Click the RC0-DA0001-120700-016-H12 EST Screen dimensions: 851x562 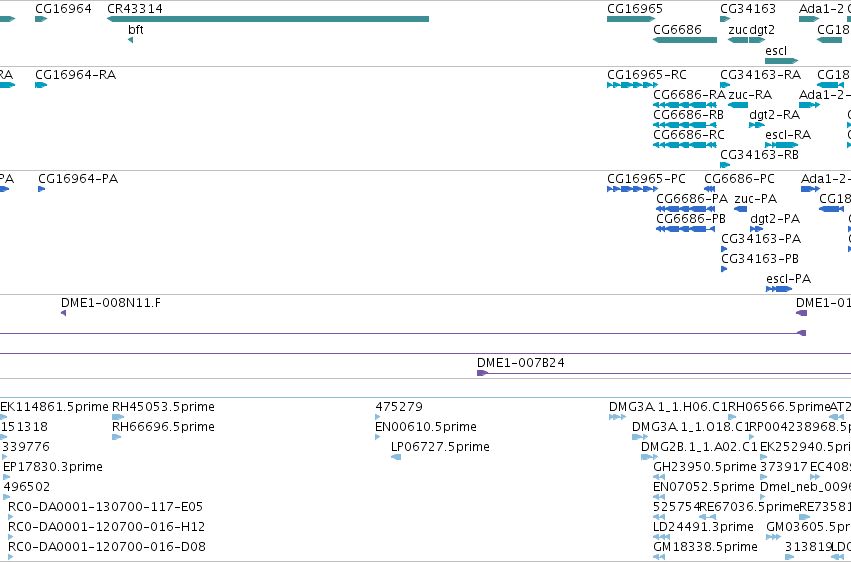[x=10, y=538]
